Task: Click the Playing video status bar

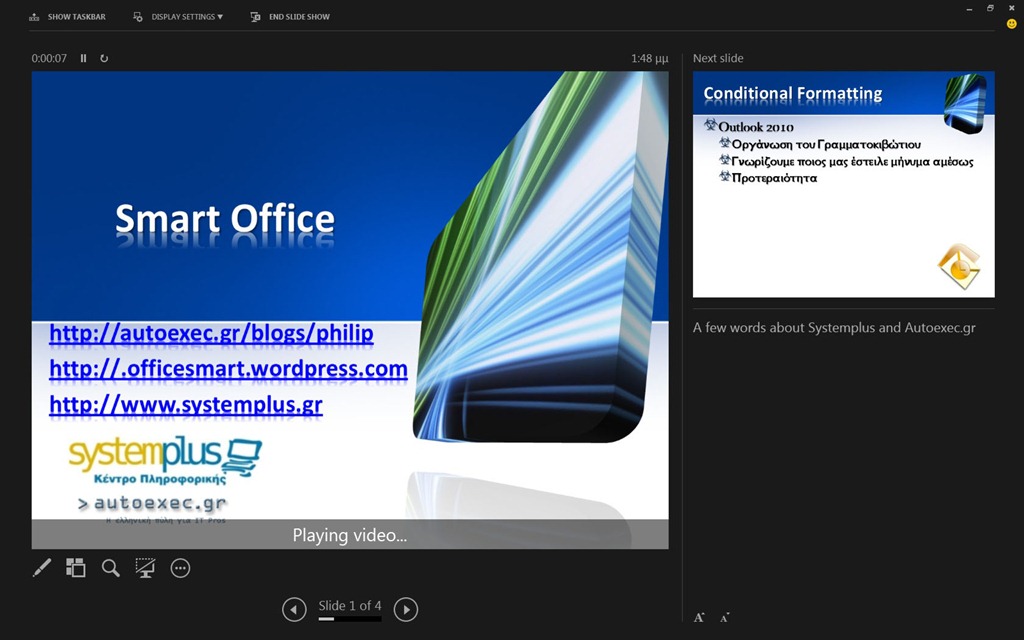Action: click(350, 535)
